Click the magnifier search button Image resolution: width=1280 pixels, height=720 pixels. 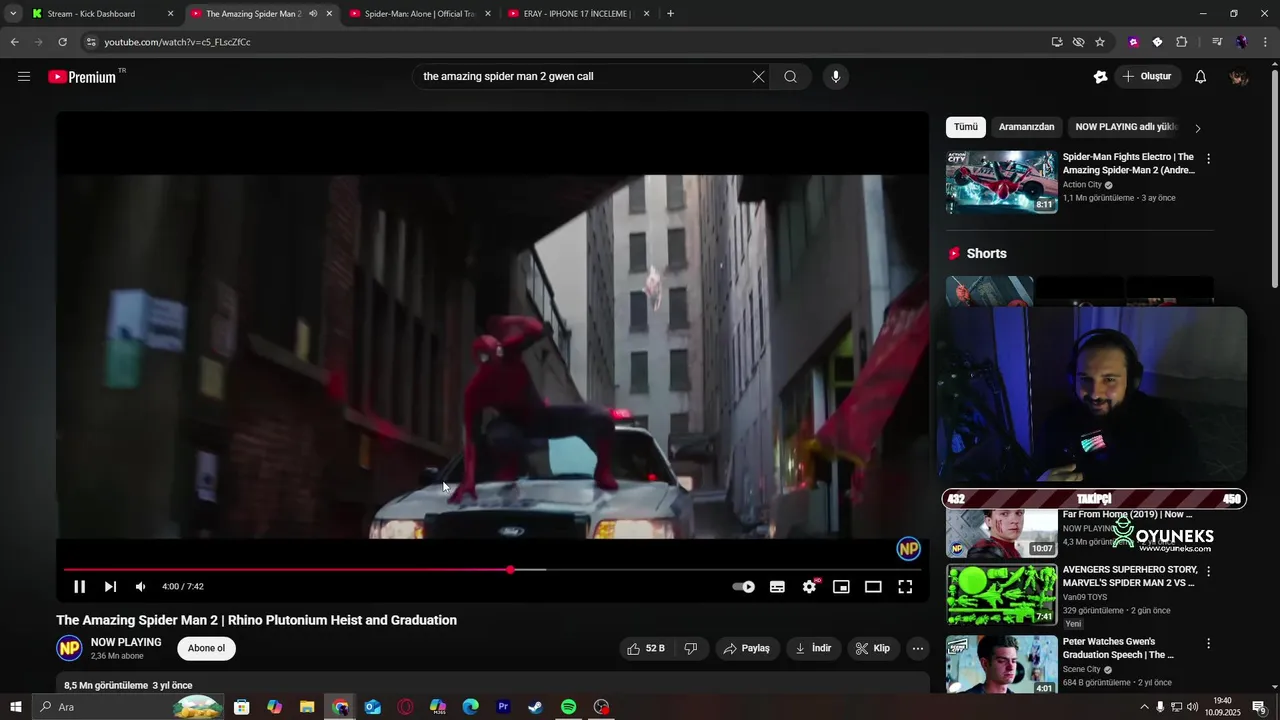(790, 77)
